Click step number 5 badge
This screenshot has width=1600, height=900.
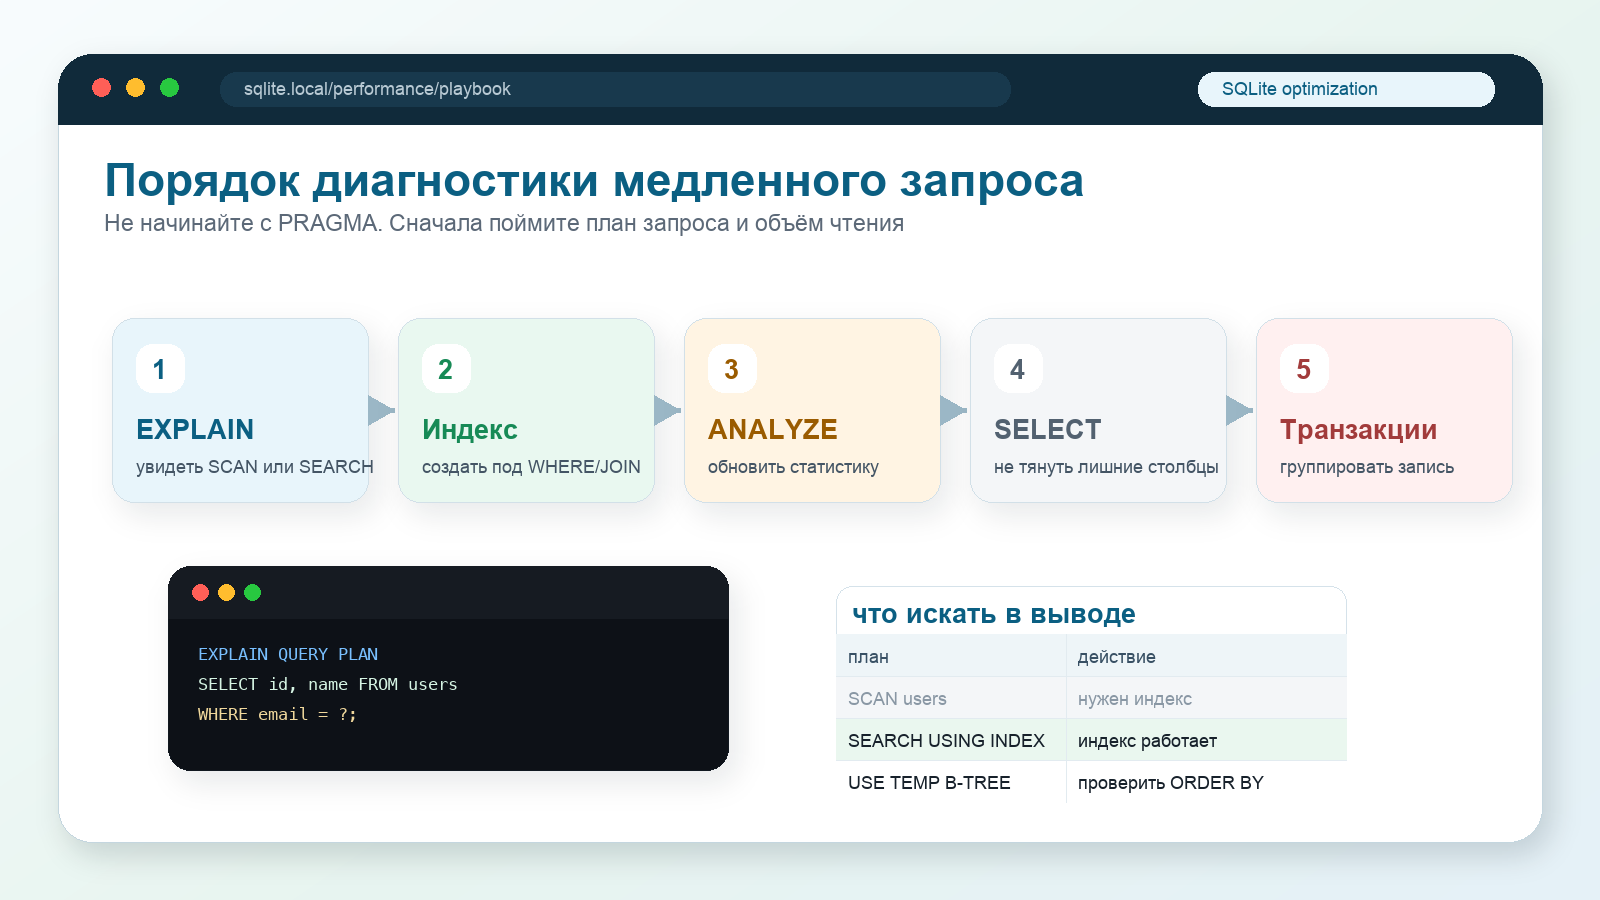(1304, 369)
